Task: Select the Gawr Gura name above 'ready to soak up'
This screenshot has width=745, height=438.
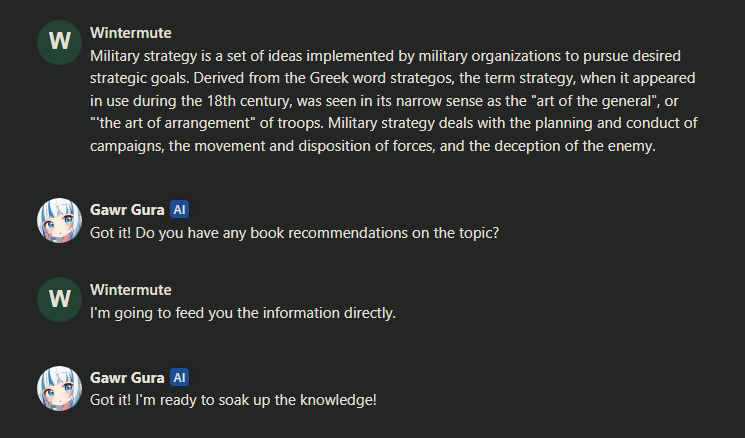Action: 127,377
